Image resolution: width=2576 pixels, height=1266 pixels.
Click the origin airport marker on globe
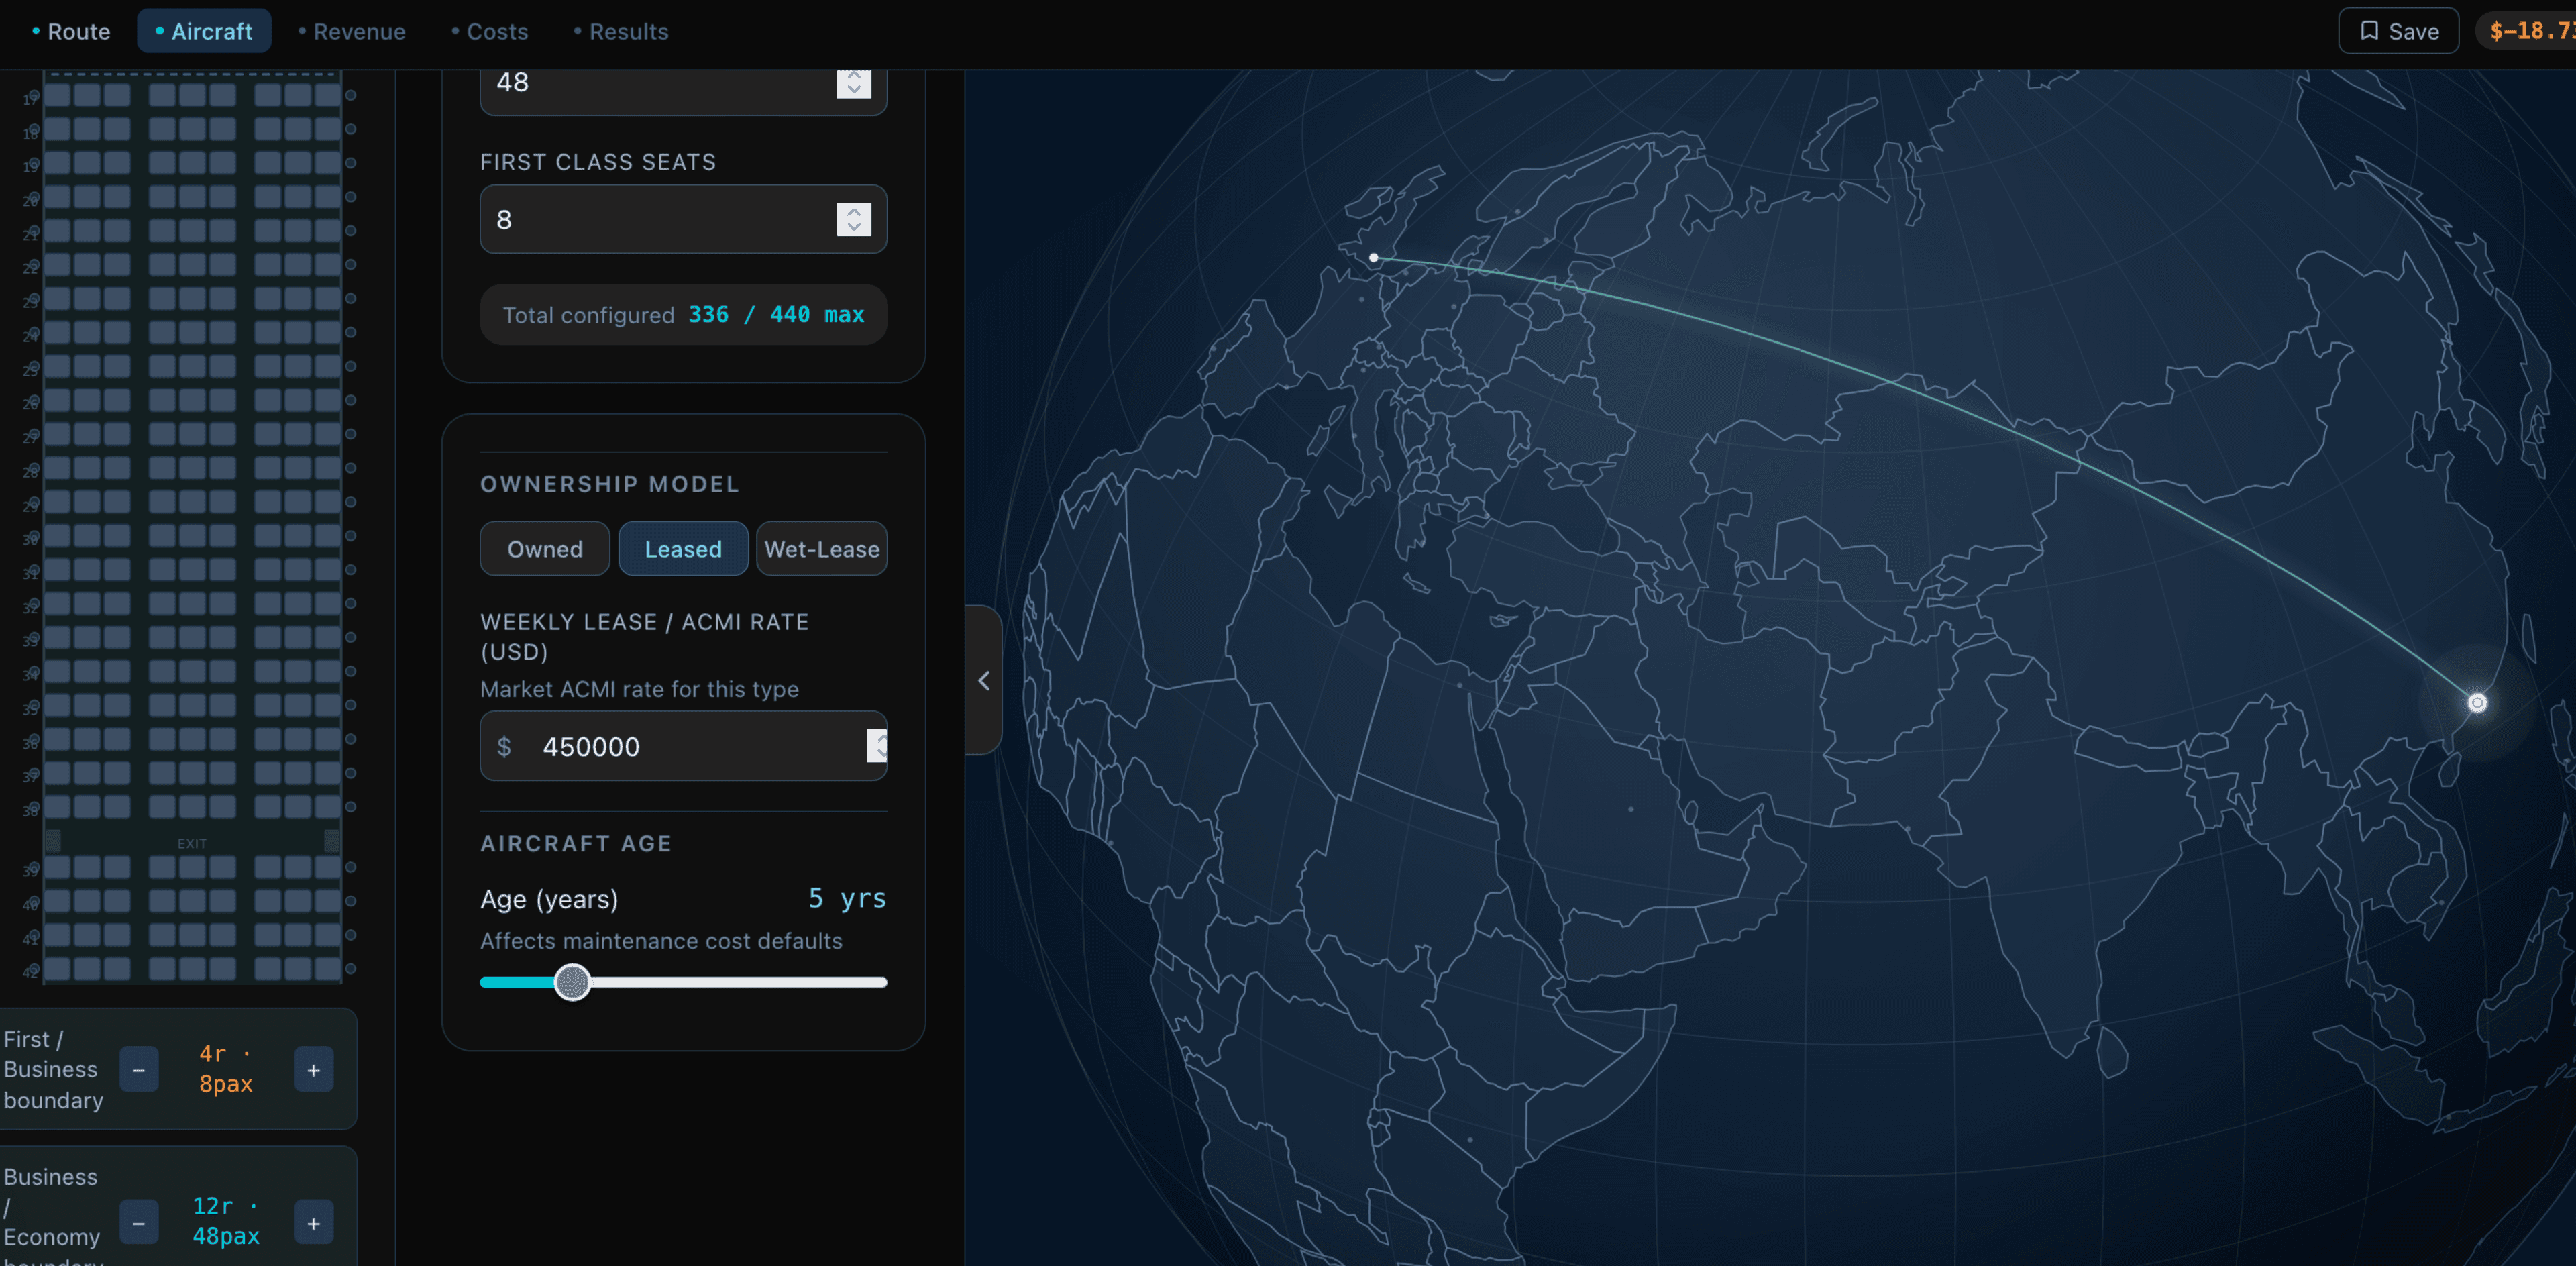click(1374, 258)
